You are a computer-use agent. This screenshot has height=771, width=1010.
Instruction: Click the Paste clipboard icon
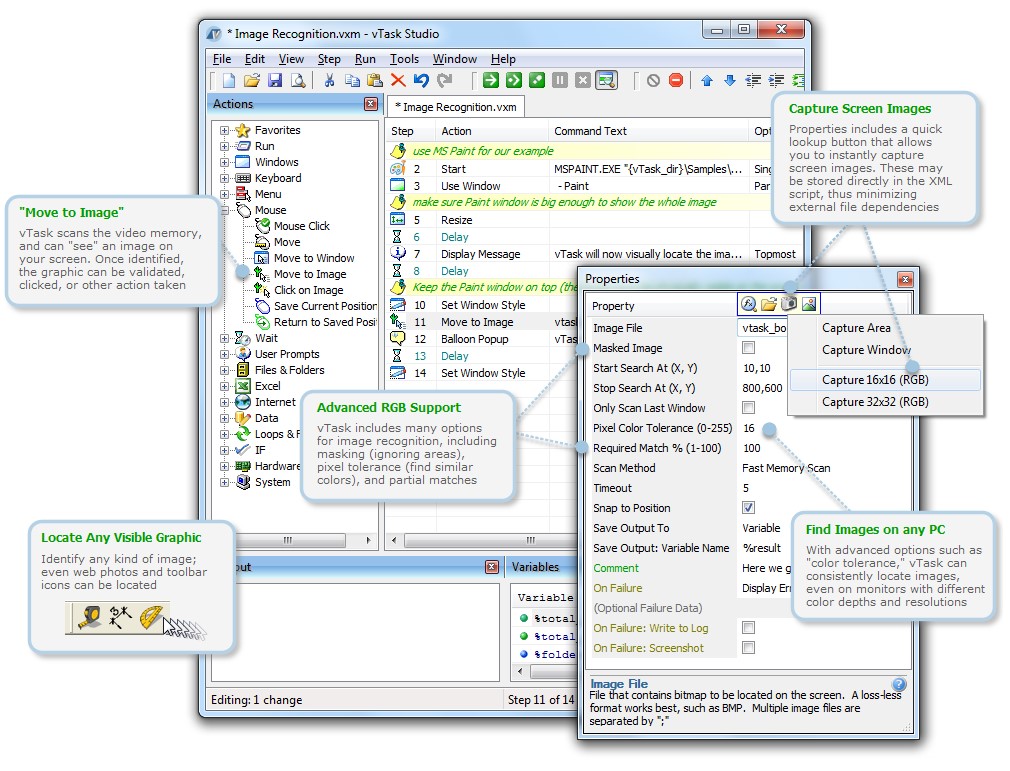375,81
